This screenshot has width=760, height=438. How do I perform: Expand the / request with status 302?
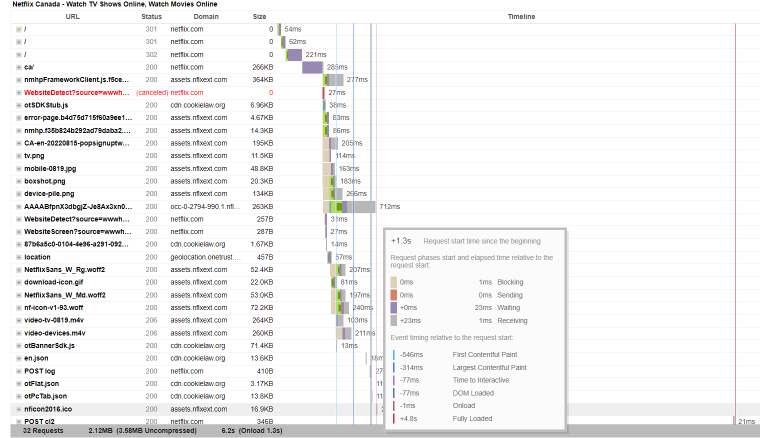pyautogui.click(x=18, y=55)
